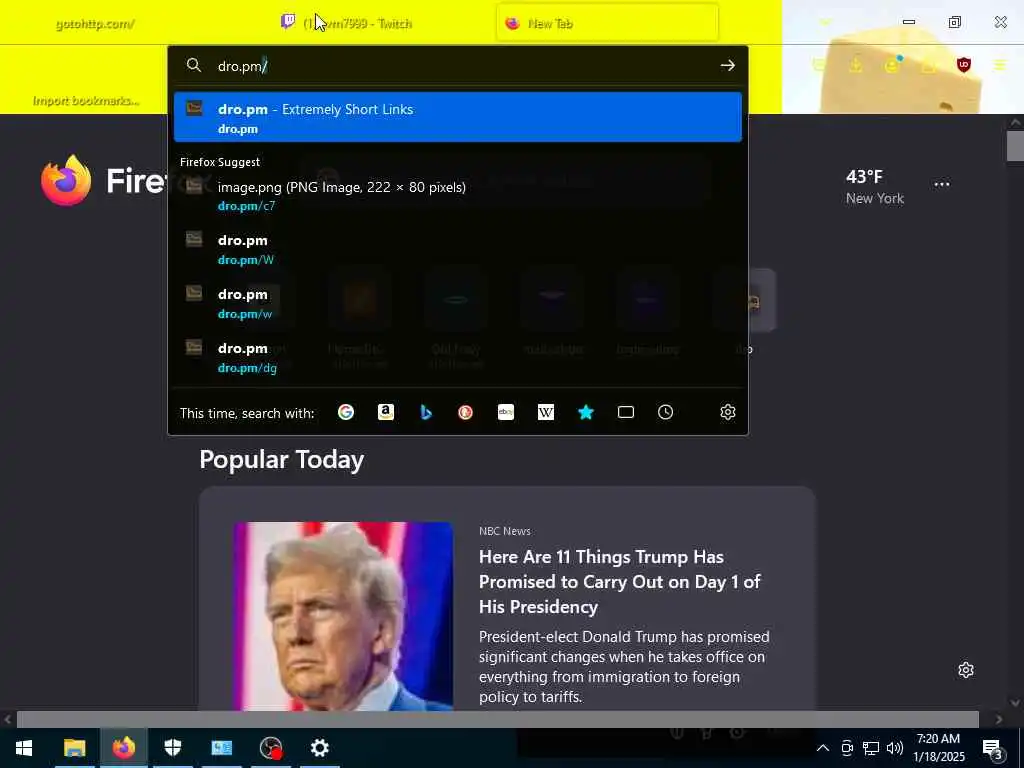Open uBlock Origin extension popup

963,65
